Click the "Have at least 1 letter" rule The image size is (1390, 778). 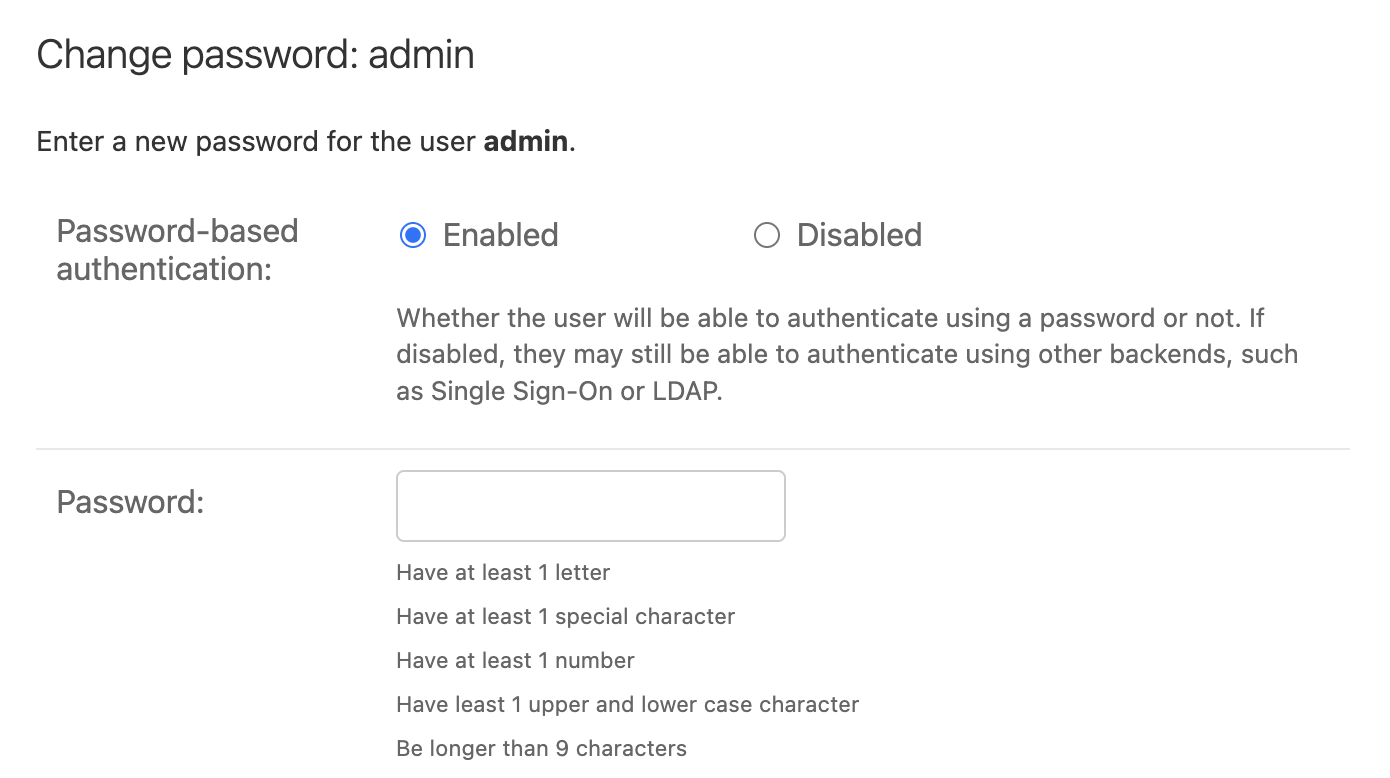pyautogui.click(x=503, y=572)
